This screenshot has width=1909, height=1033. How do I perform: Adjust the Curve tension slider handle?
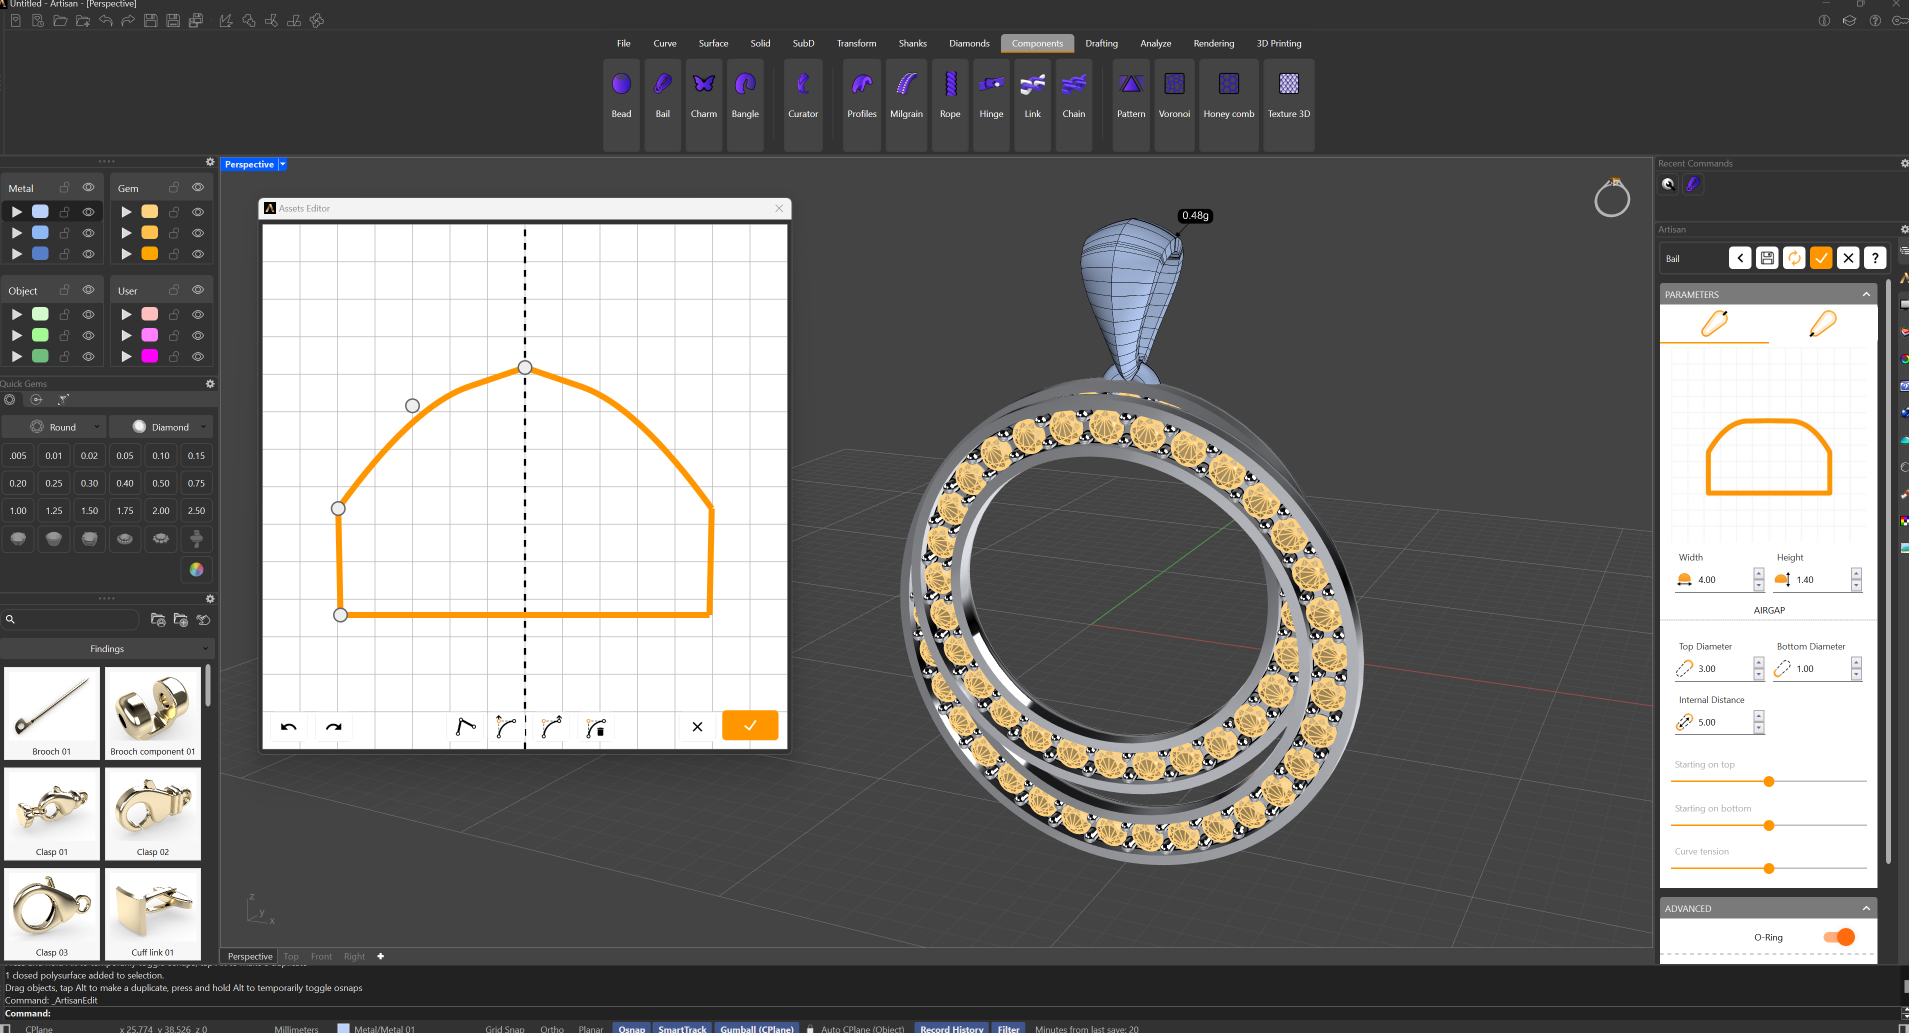coord(1769,868)
